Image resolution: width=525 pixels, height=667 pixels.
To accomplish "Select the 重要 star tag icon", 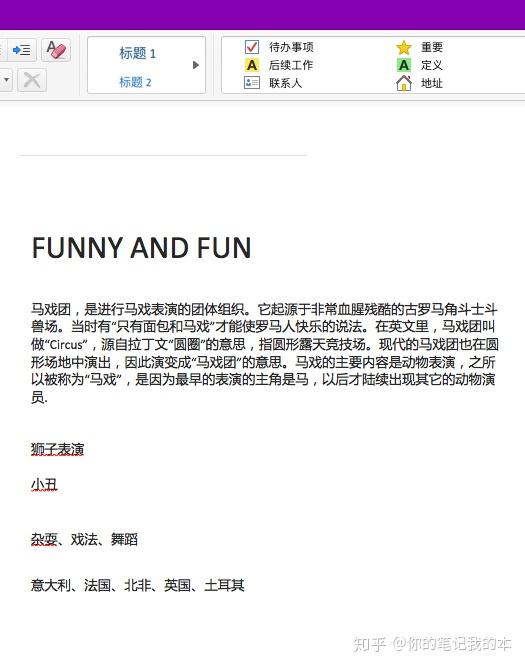I will point(404,47).
